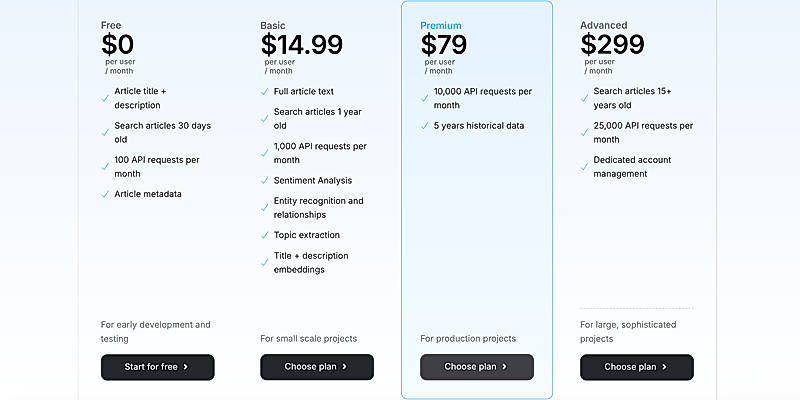Click the Title + description embeddings feature
Viewport: 800px width, 400px height.
(x=311, y=262)
